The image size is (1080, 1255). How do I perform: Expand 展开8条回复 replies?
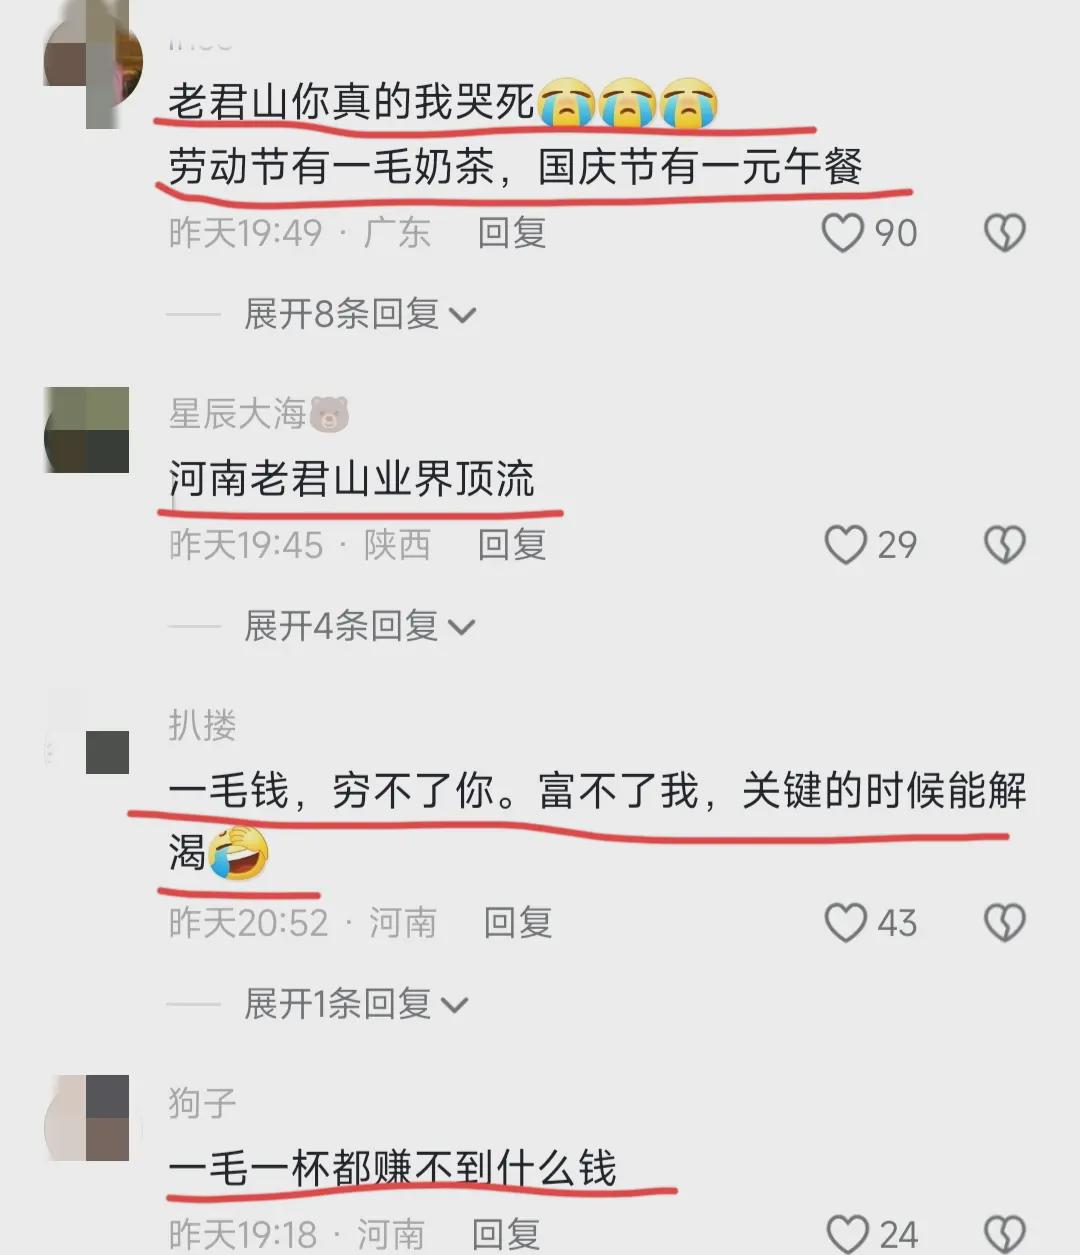click(360, 314)
